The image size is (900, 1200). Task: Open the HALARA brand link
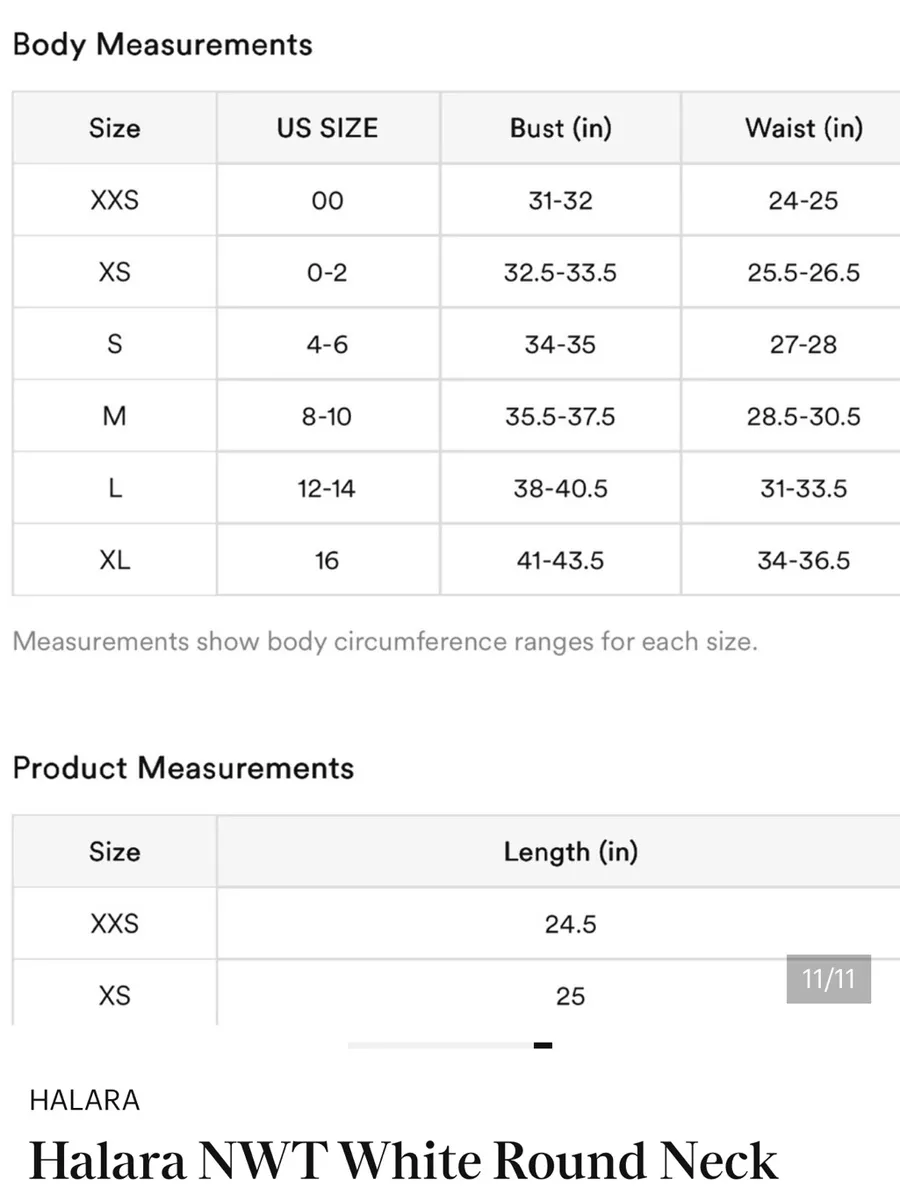coord(85,1101)
